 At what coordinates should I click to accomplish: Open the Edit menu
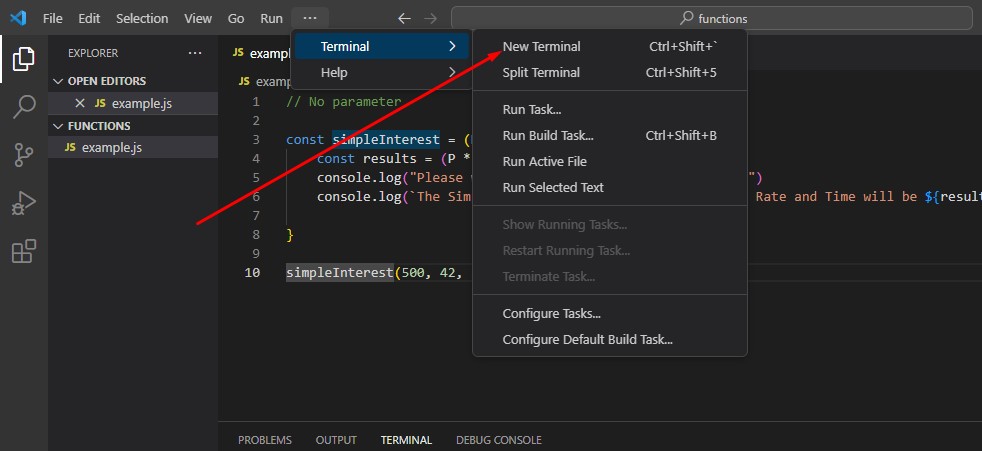(x=89, y=19)
